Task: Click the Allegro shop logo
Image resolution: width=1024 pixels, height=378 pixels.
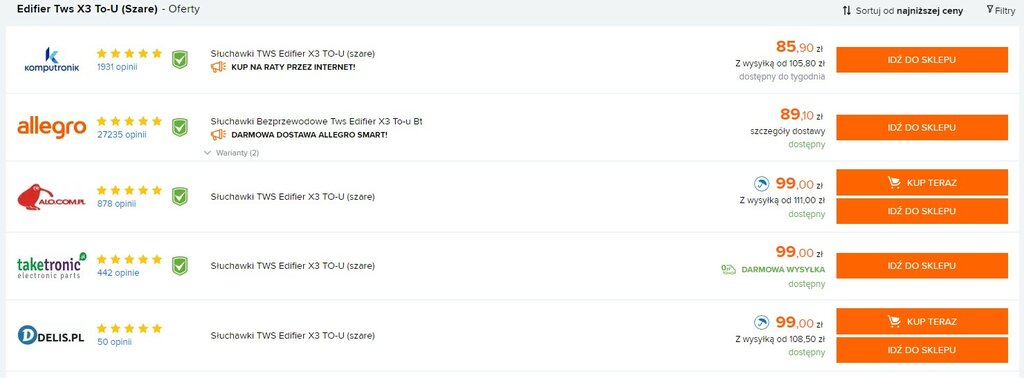Action: [x=52, y=127]
